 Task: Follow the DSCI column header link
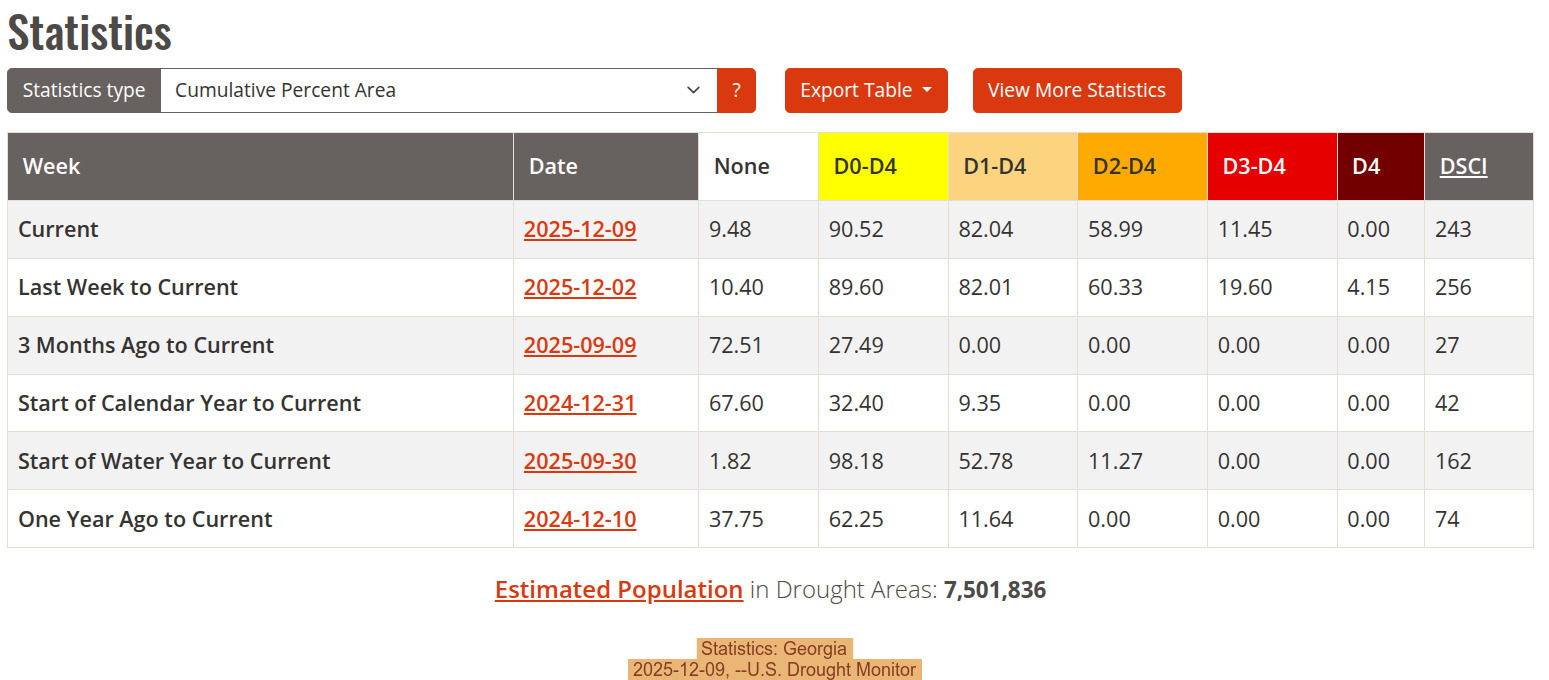tap(1463, 166)
